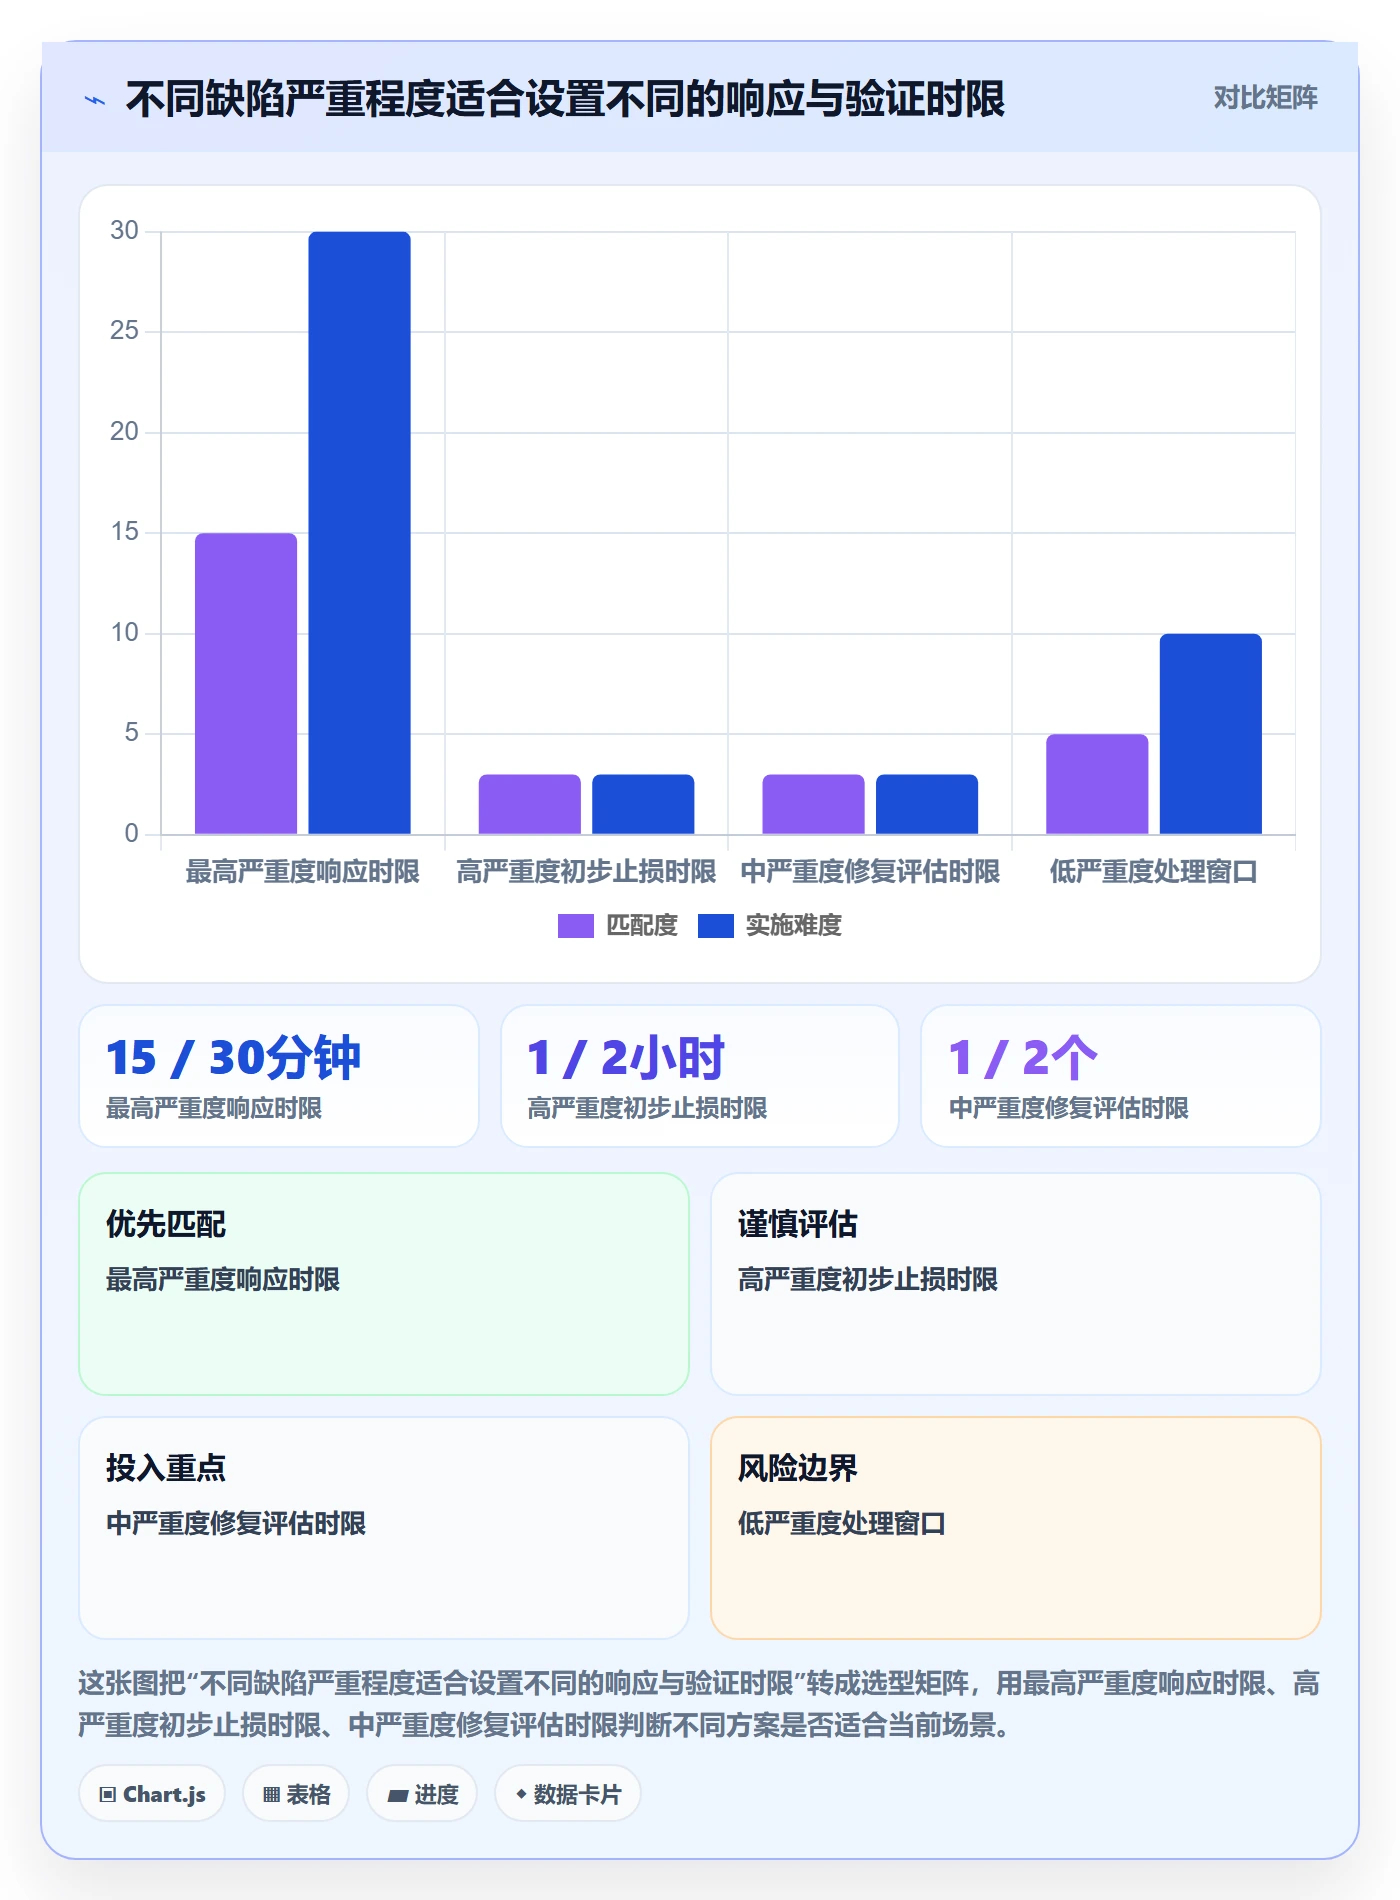Open the green 优先匹配 matrix card

[384, 1284]
